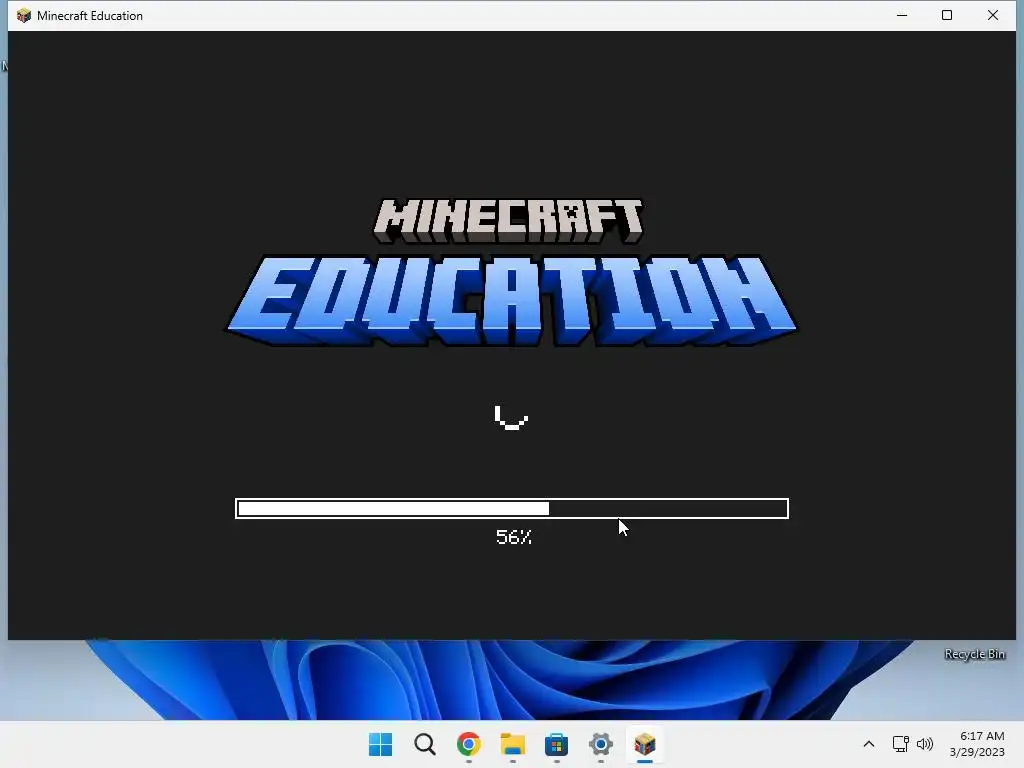Click the loading progress bar

[512, 508]
